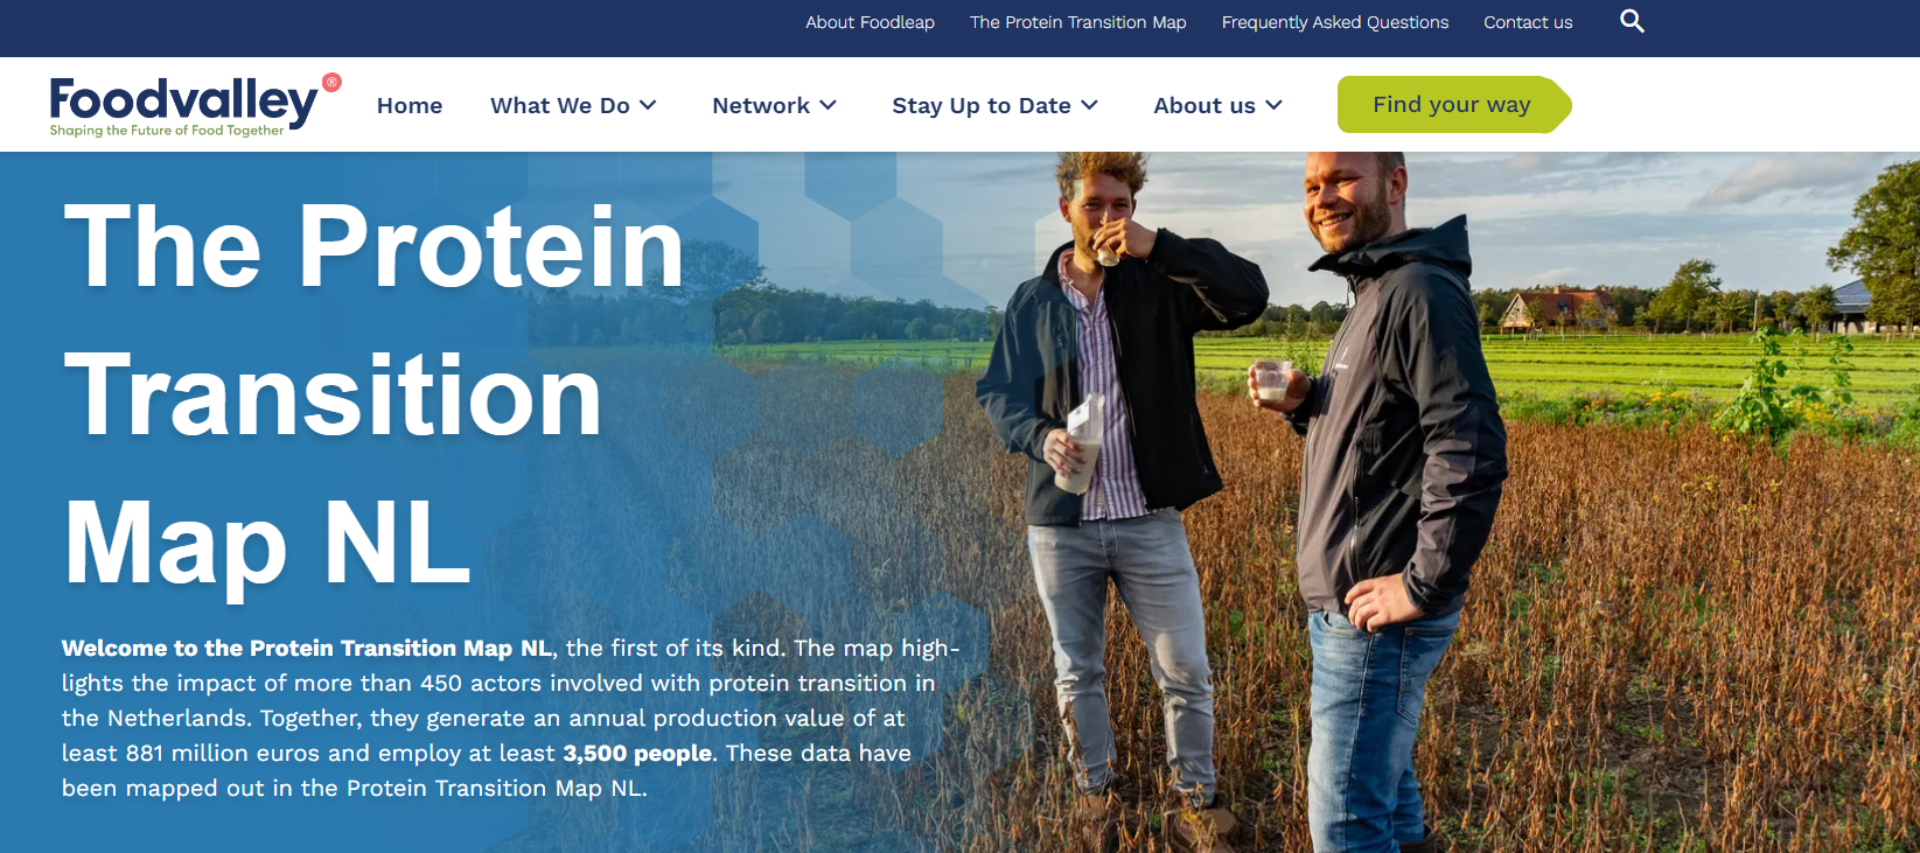This screenshot has height=853, width=1920.
Task: Open the About Foodleap link
Action: tap(870, 22)
